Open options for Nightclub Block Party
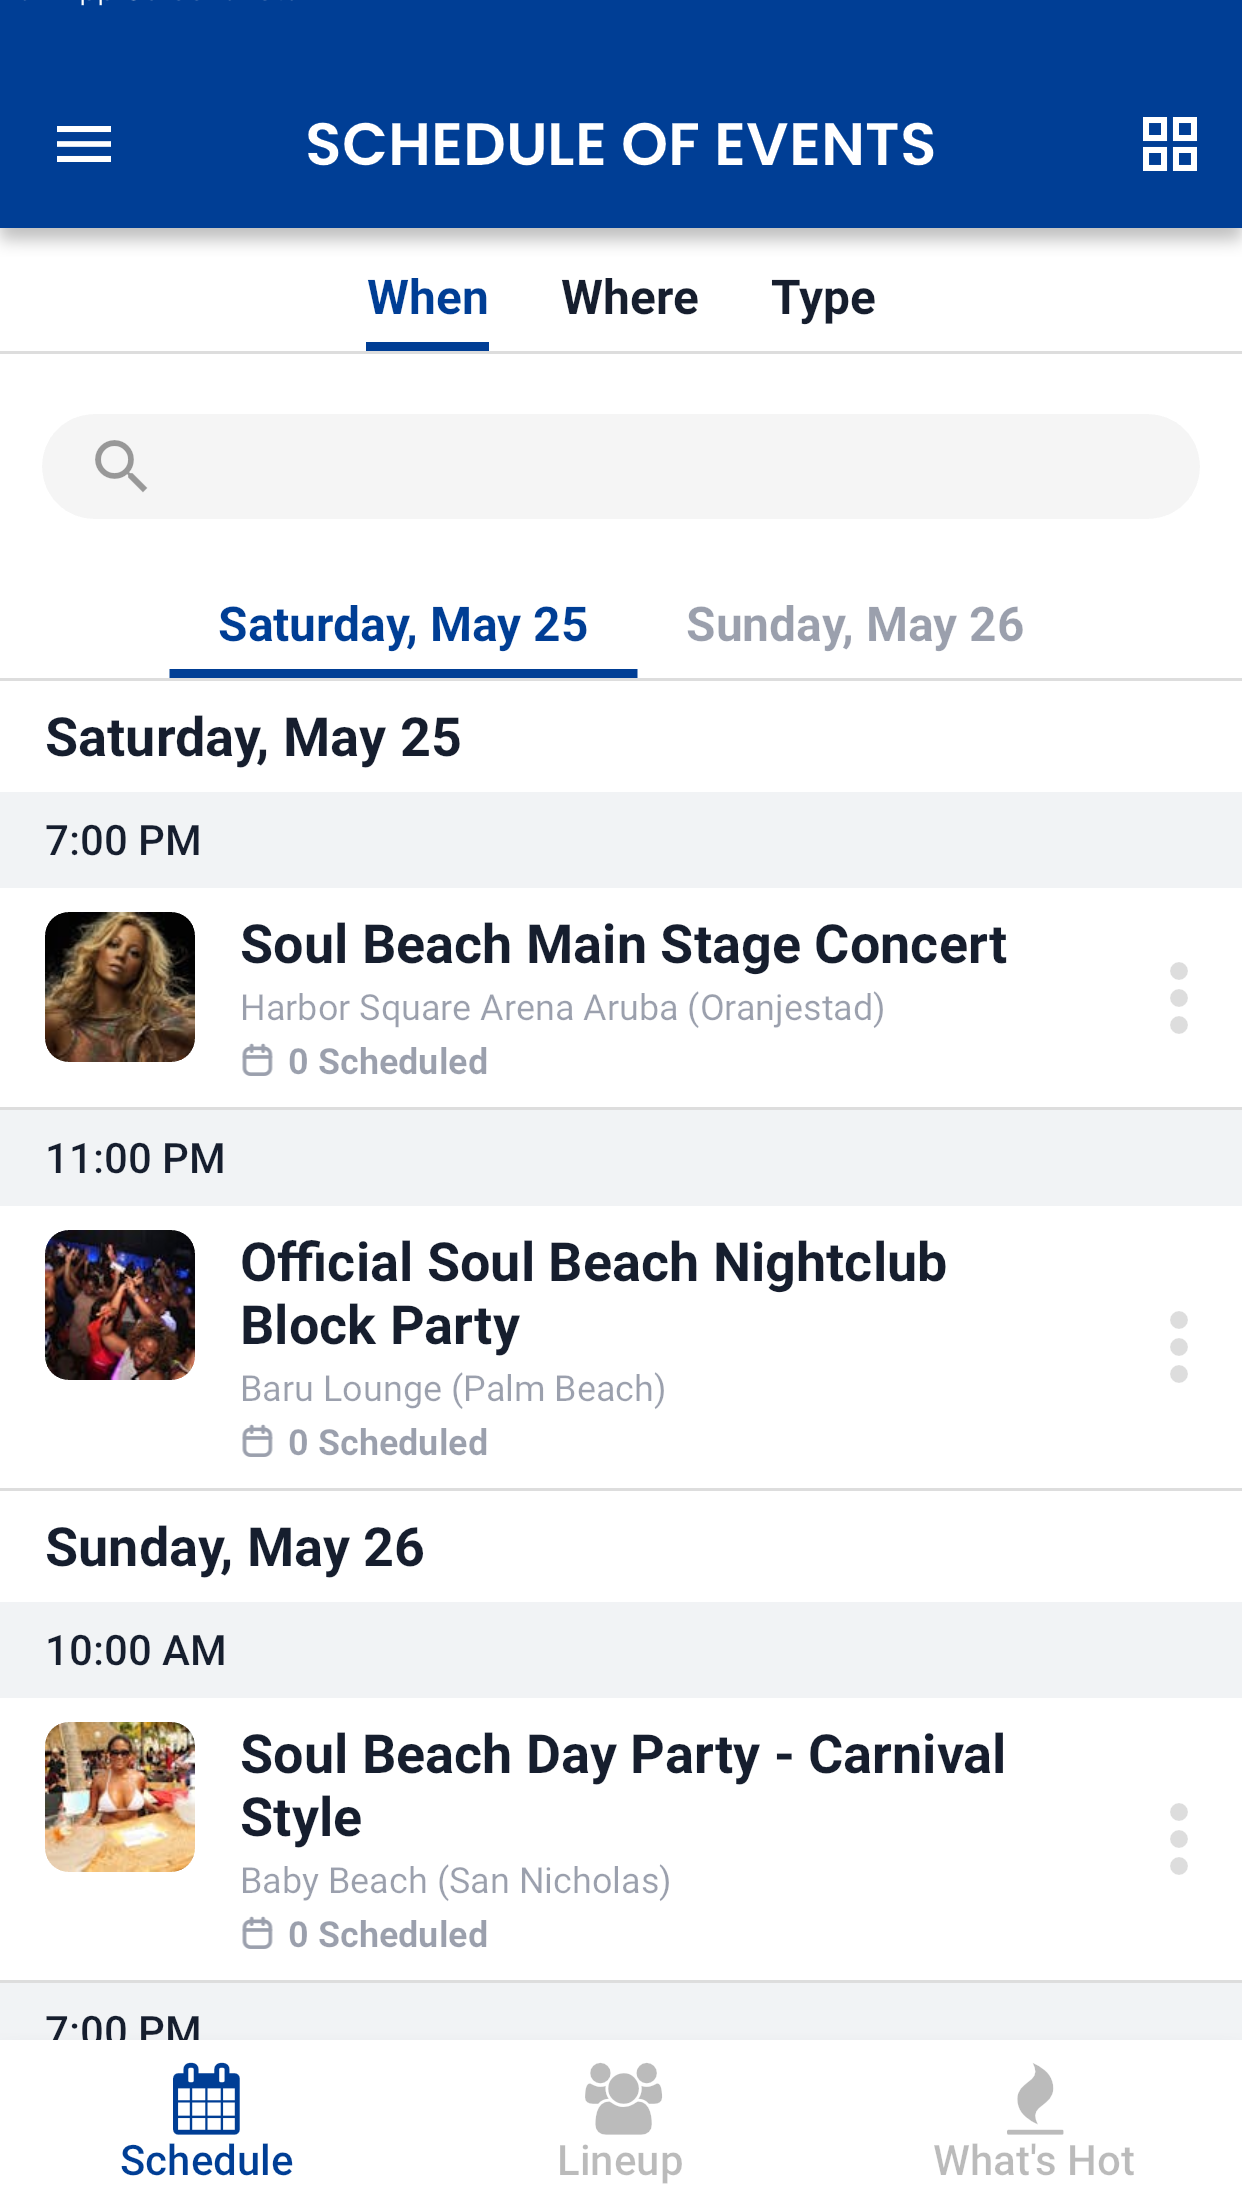Screen dimensions: 1242x2208 pos(1179,1347)
